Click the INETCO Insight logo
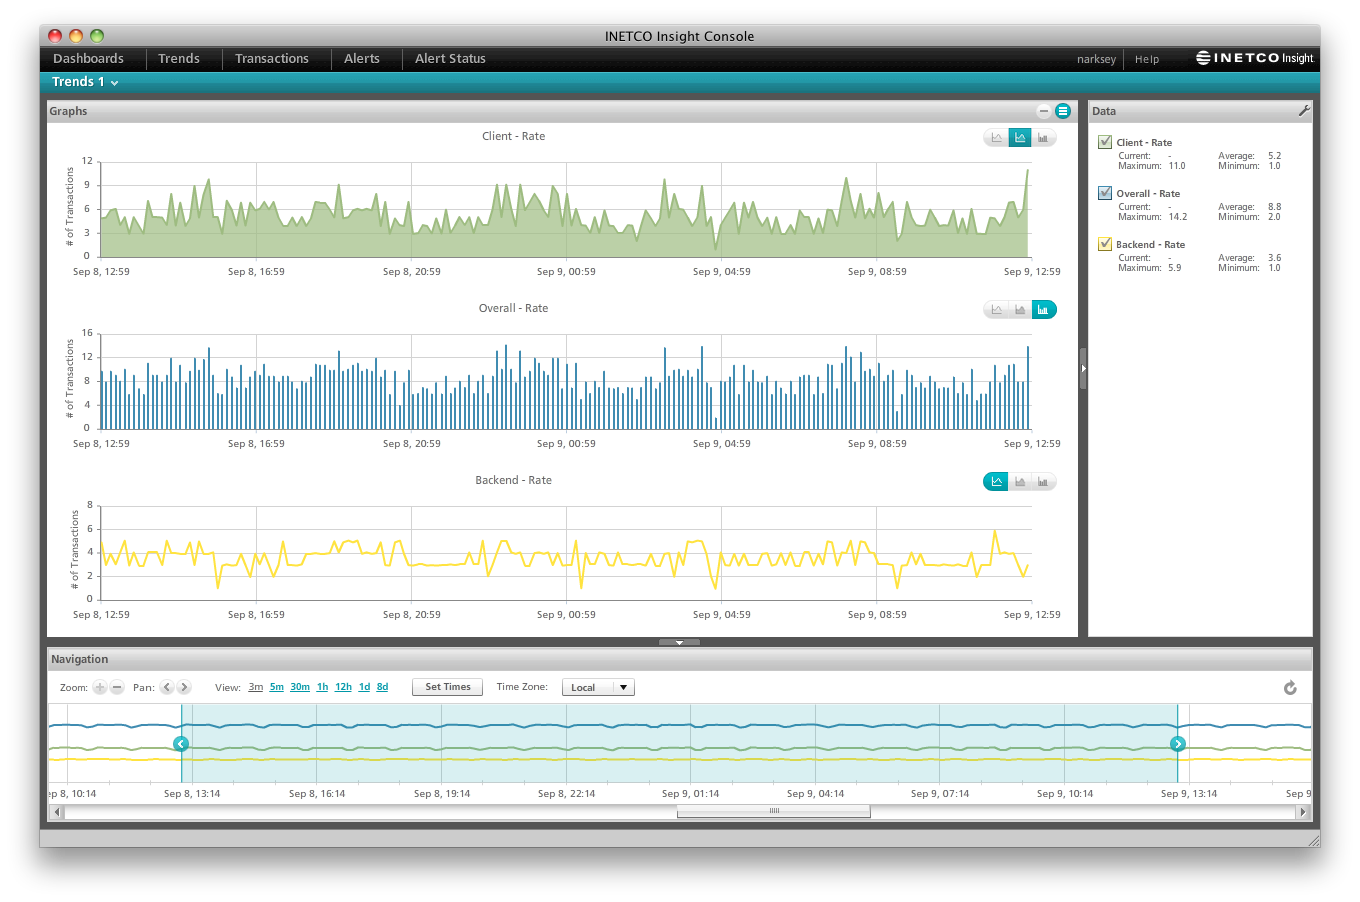Viewport: 1360px width, 902px height. pos(1255,58)
